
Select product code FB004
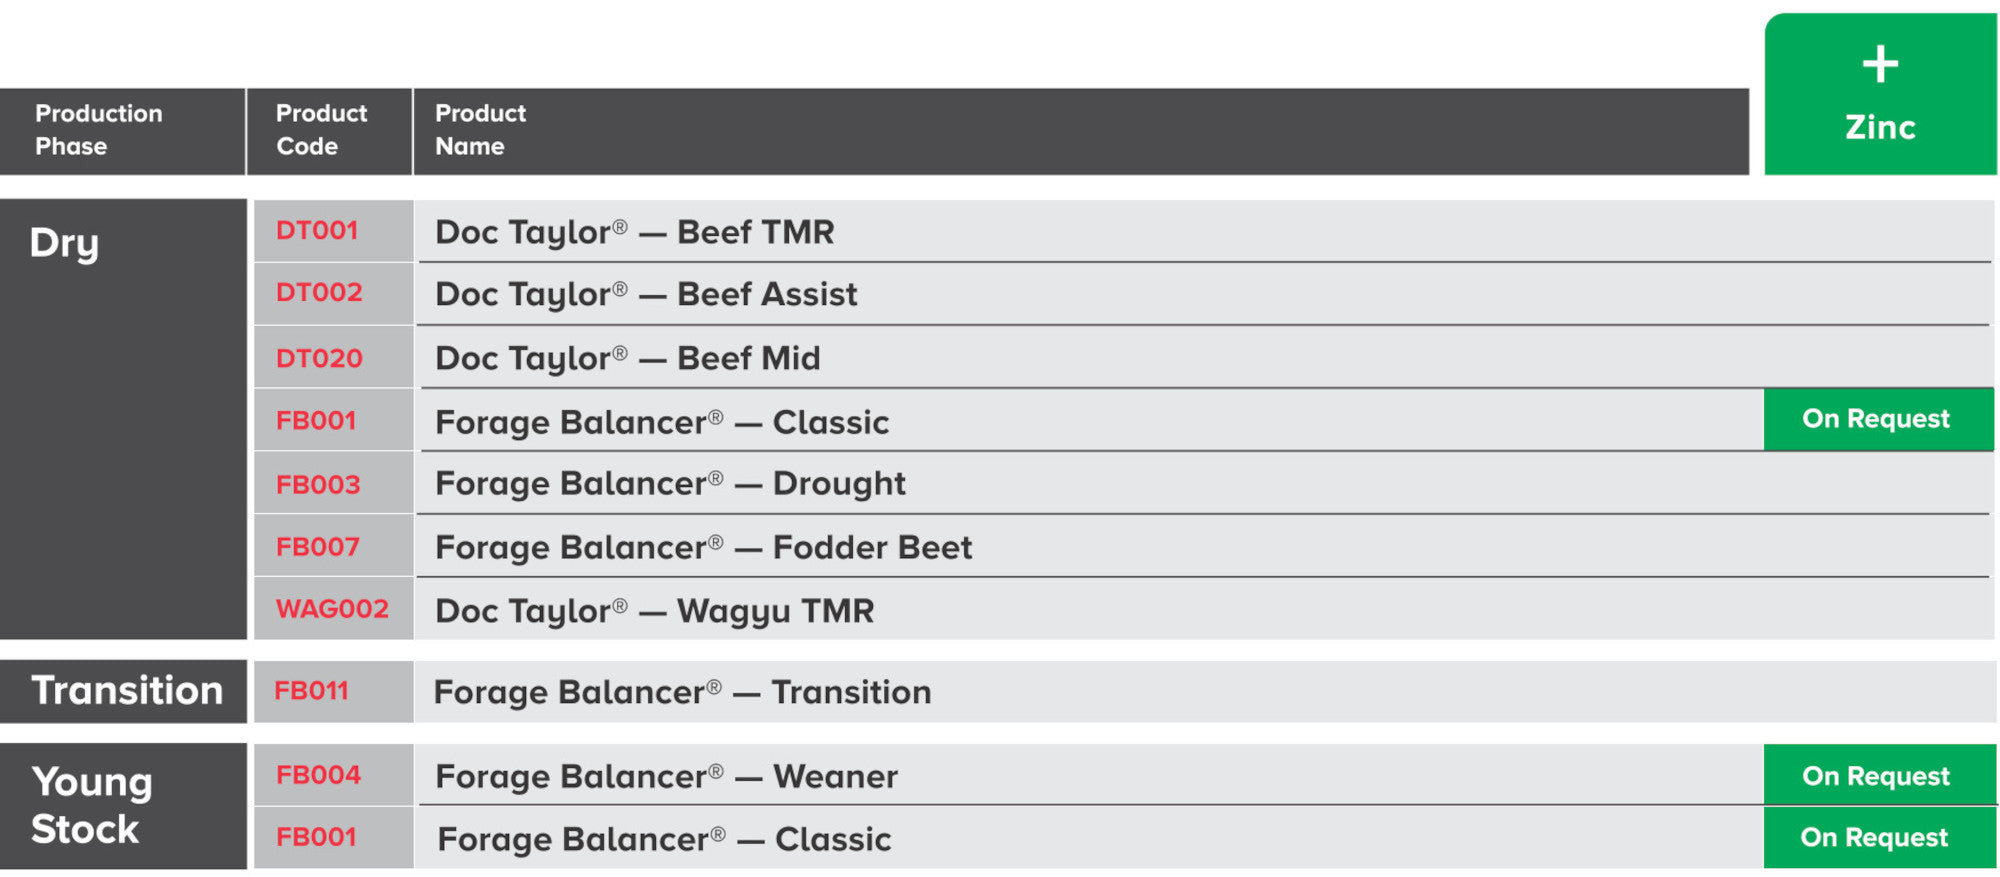[x=318, y=775]
